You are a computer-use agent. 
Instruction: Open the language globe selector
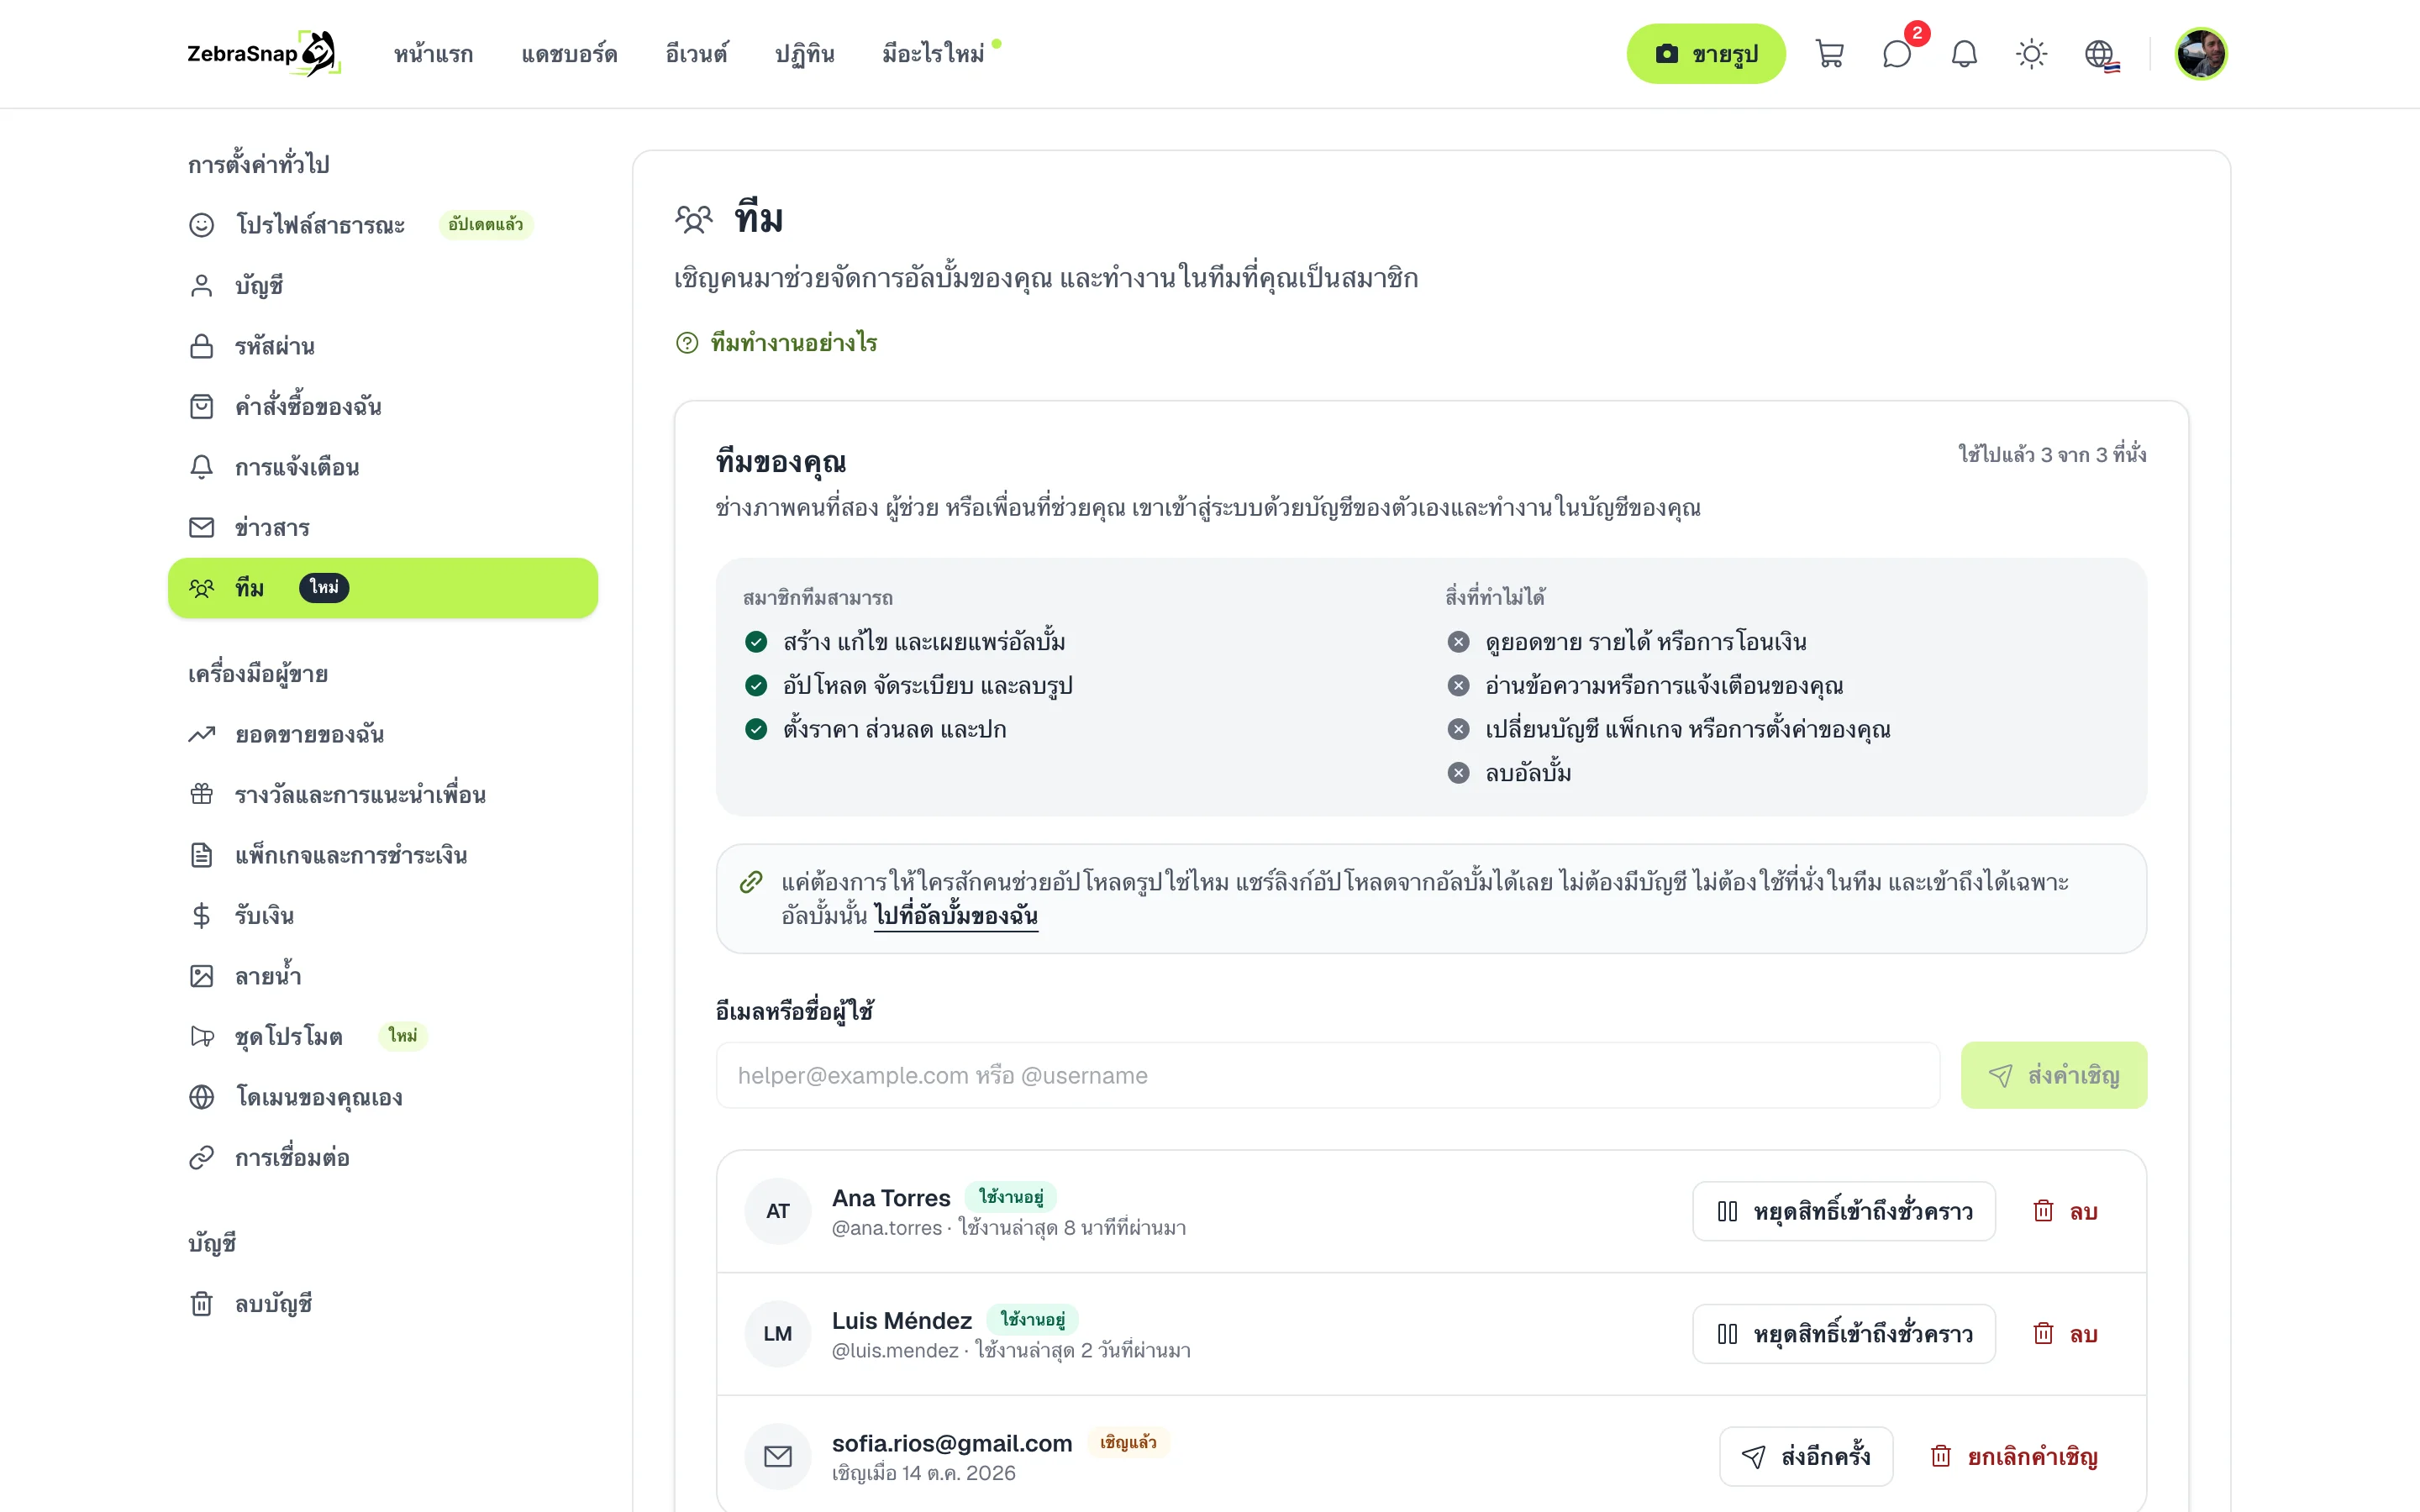coord(2101,54)
